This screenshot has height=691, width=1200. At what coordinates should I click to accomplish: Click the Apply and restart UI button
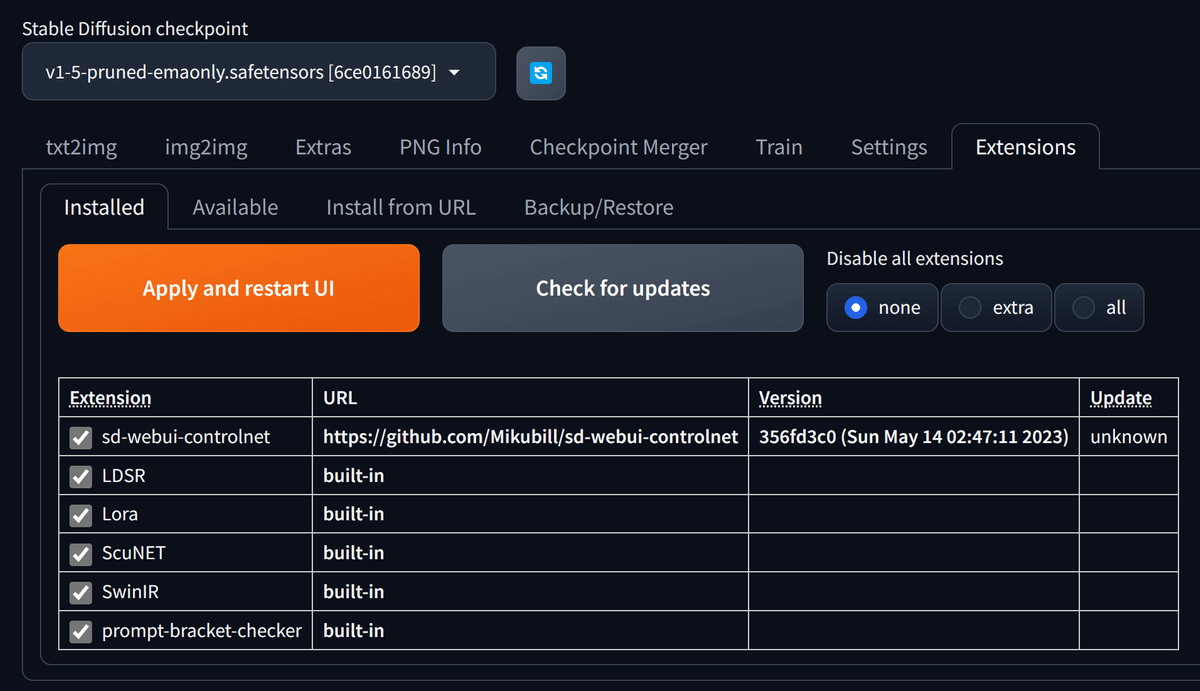point(239,288)
